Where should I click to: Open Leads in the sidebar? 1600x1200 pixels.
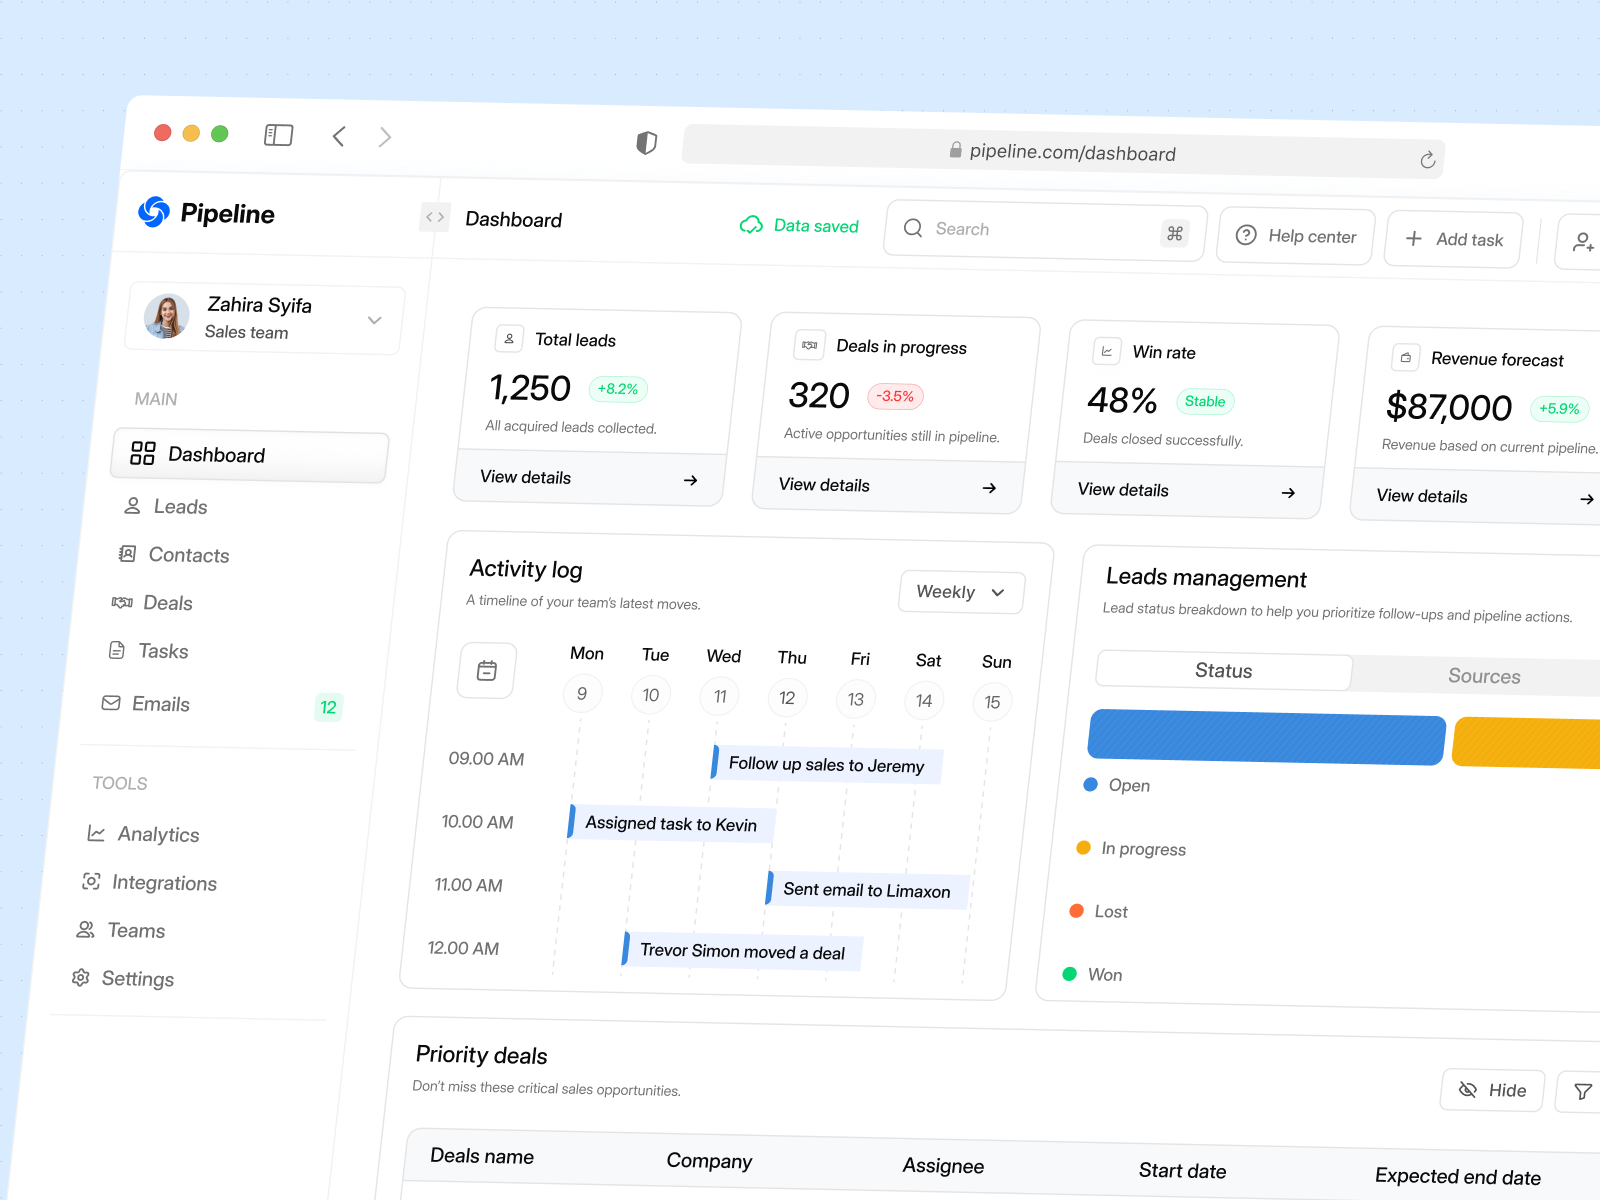tap(165, 507)
